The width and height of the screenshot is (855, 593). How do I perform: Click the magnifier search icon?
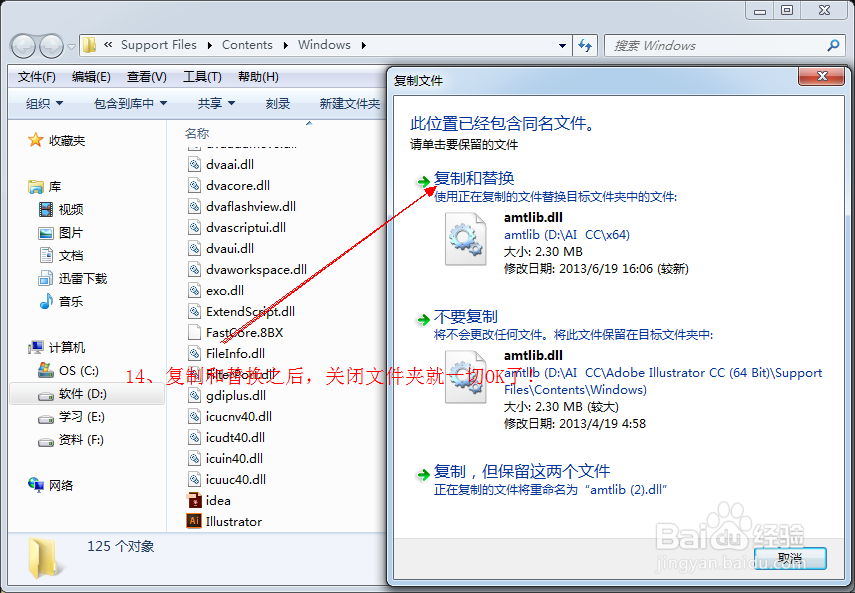833,45
